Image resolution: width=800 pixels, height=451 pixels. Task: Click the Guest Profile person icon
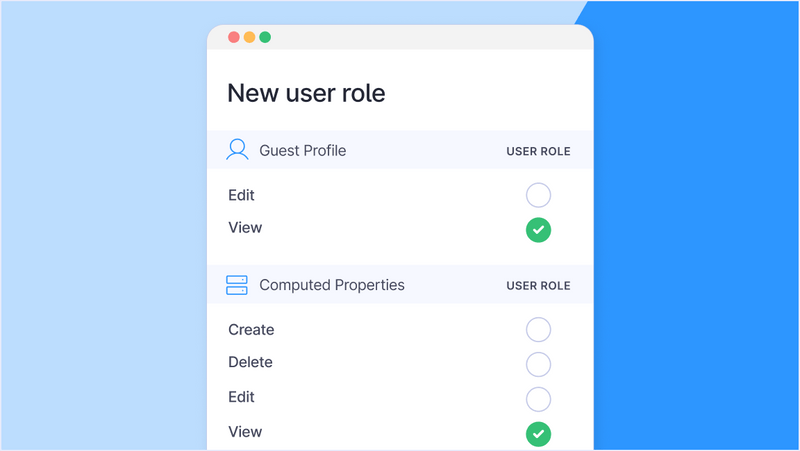coord(237,149)
